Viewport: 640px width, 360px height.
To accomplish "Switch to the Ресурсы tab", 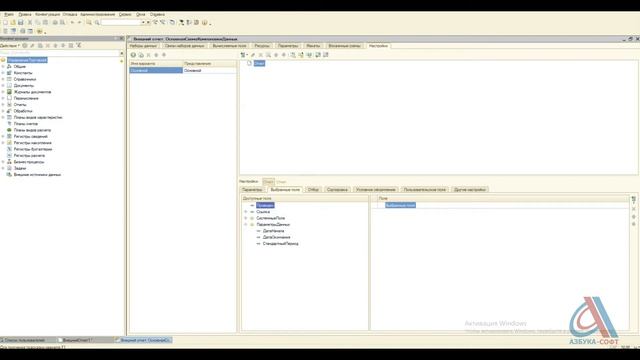I will pos(262,46).
